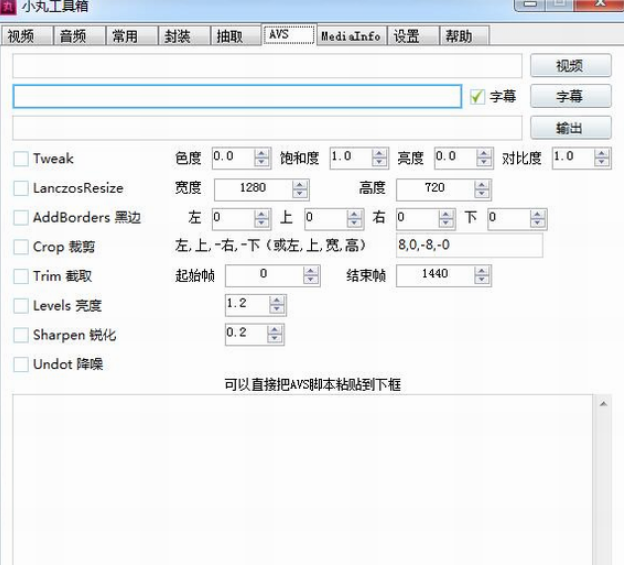Increase the 色度 value with up arrow
Screen dimensions: 624x565
click(262, 153)
